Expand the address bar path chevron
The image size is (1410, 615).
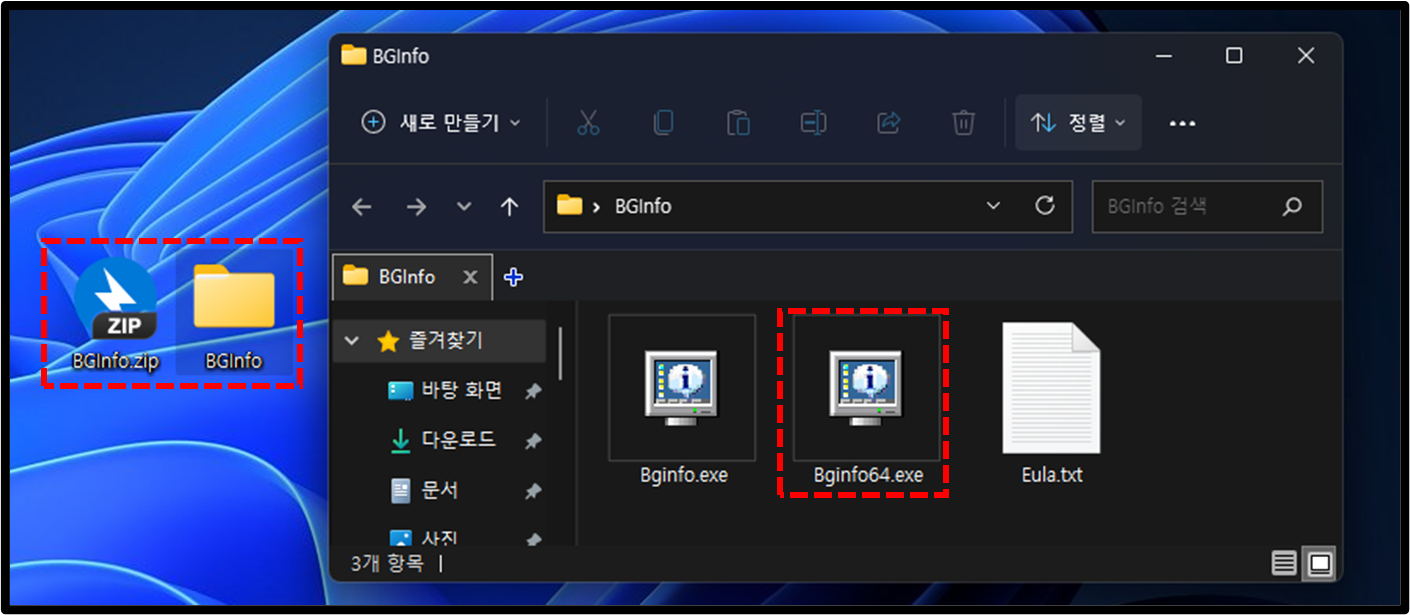click(597, 207)
